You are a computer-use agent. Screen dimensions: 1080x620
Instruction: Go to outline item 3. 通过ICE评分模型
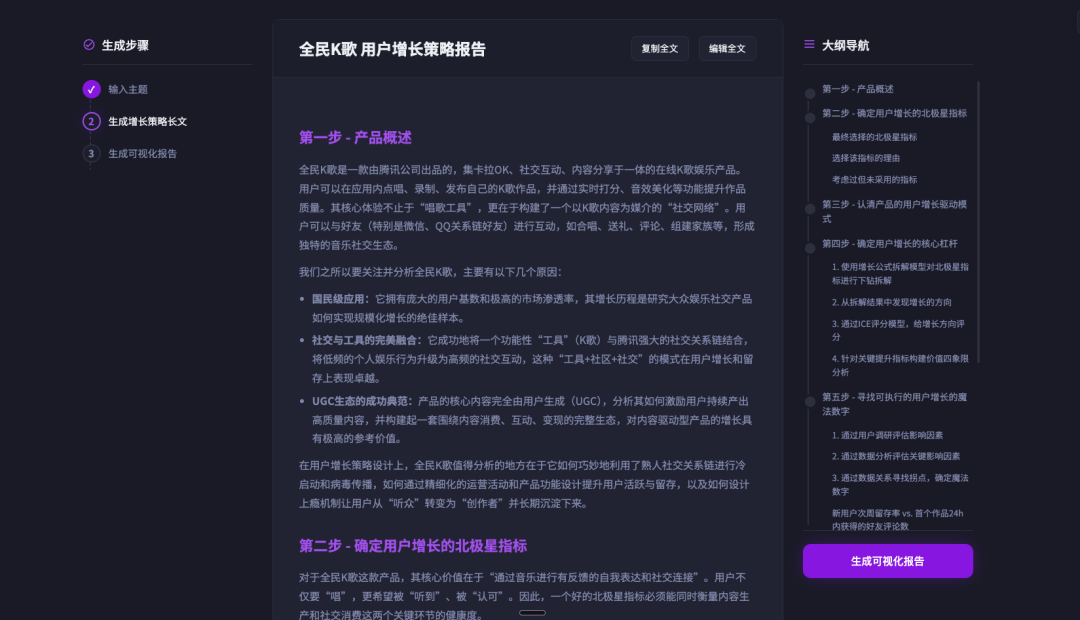coord(898,330)
